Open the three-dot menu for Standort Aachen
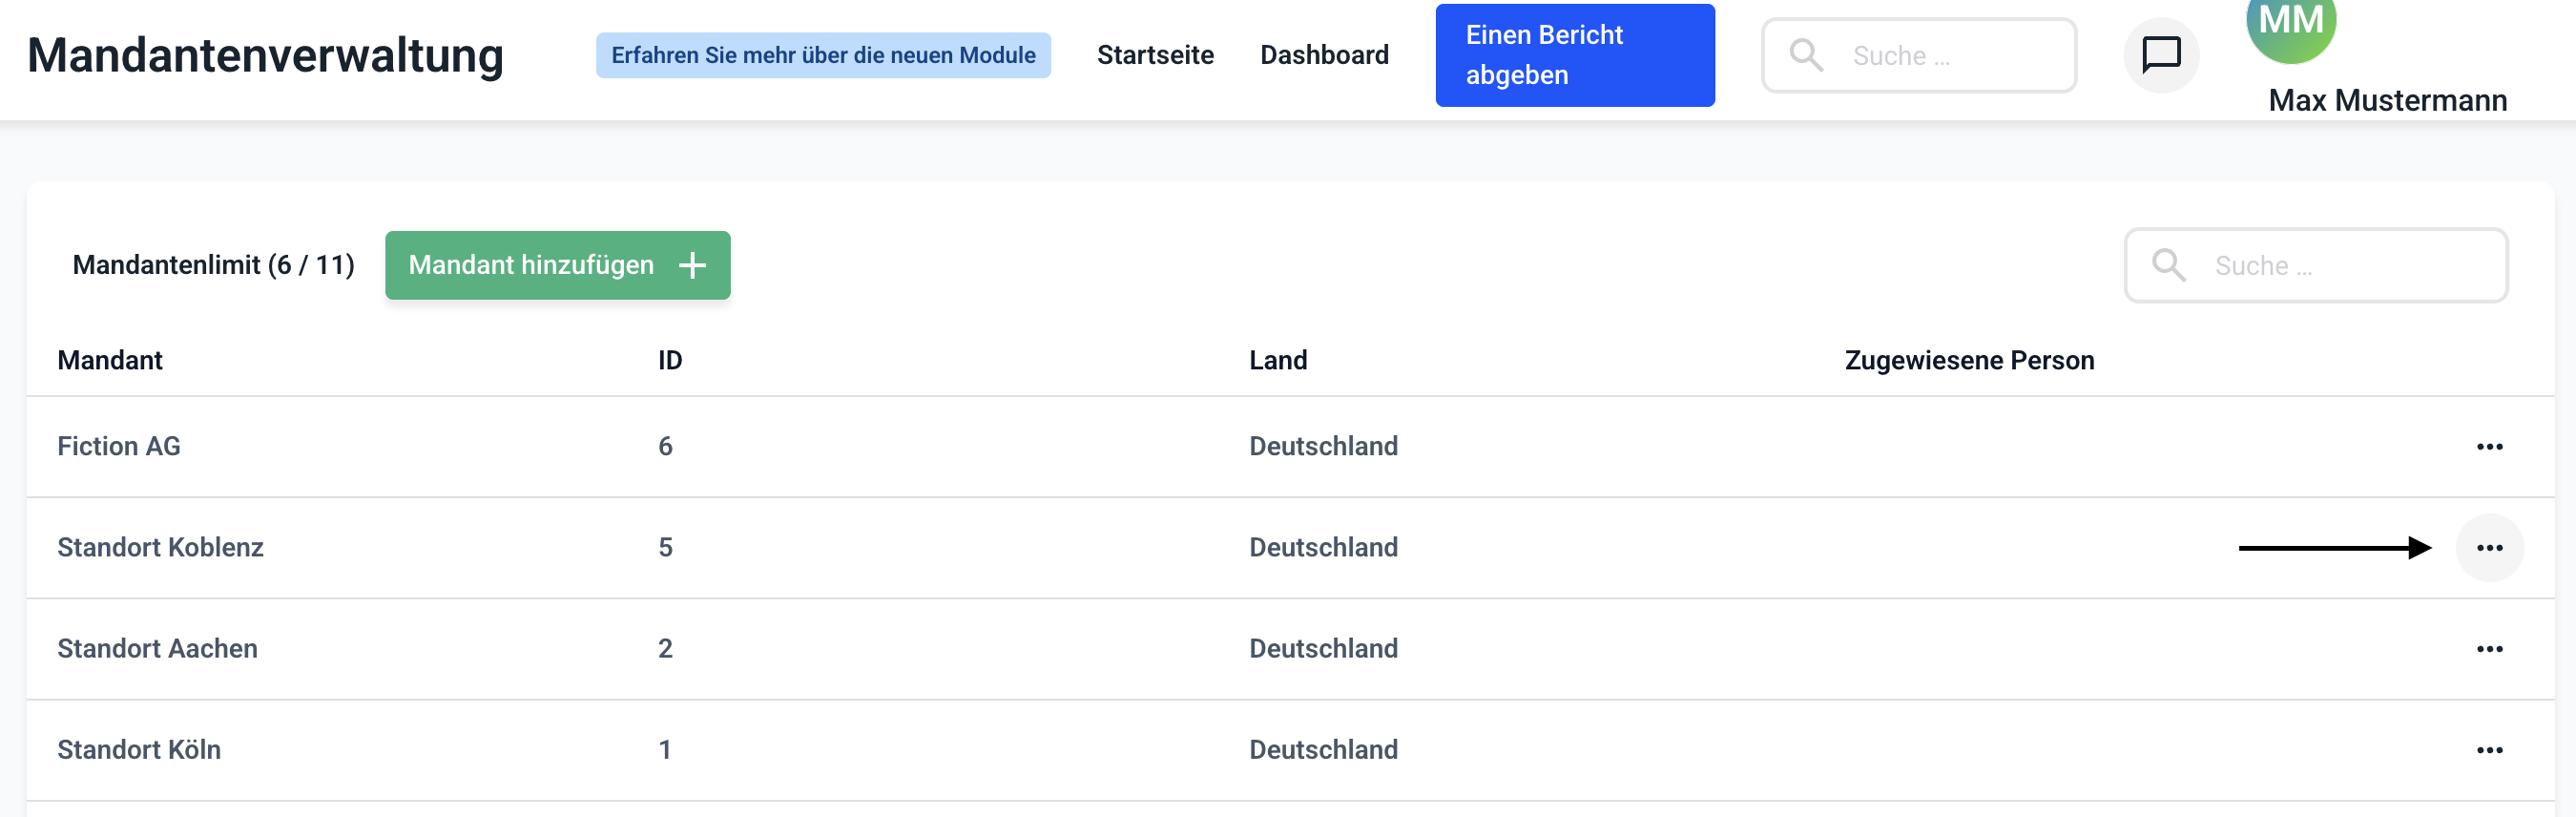The height and width of the screenshot is (817, 2576). click(2489, 649)
